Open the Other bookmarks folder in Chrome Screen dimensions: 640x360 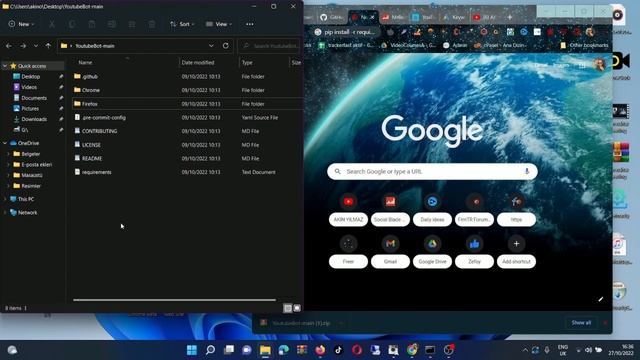coord(584,45)
